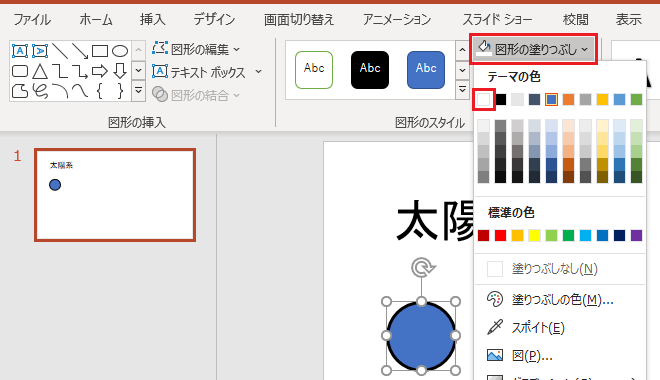The height and width of the screenshot is (380, 660).
Task: Go to the 画面切り替え tab
Action: [298, 19]
